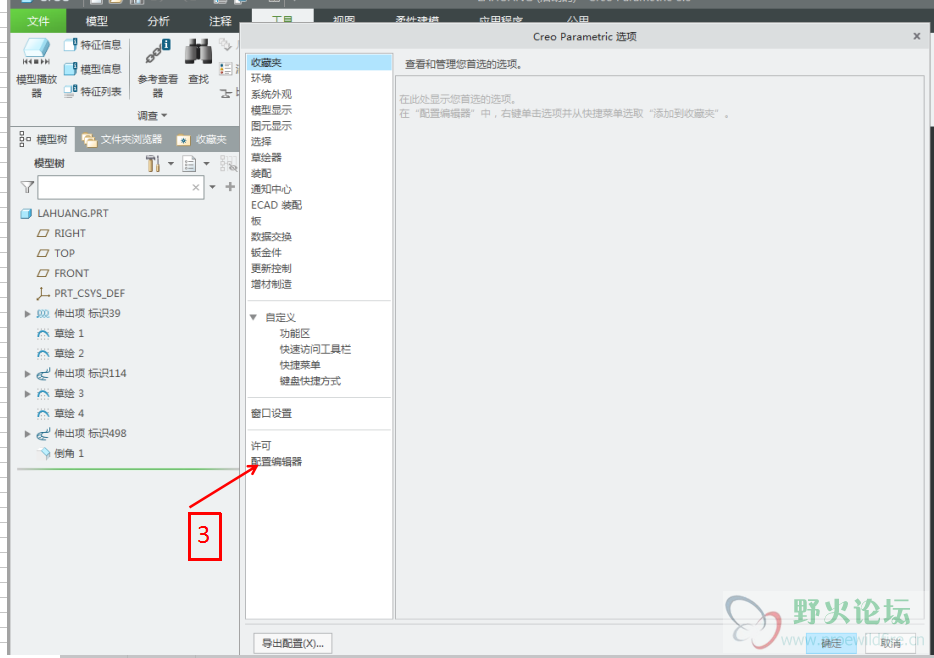Select 草绘 4 sketch in model tree
The image size is (934, 658).
pyautogui.click(x=61, y=413)
